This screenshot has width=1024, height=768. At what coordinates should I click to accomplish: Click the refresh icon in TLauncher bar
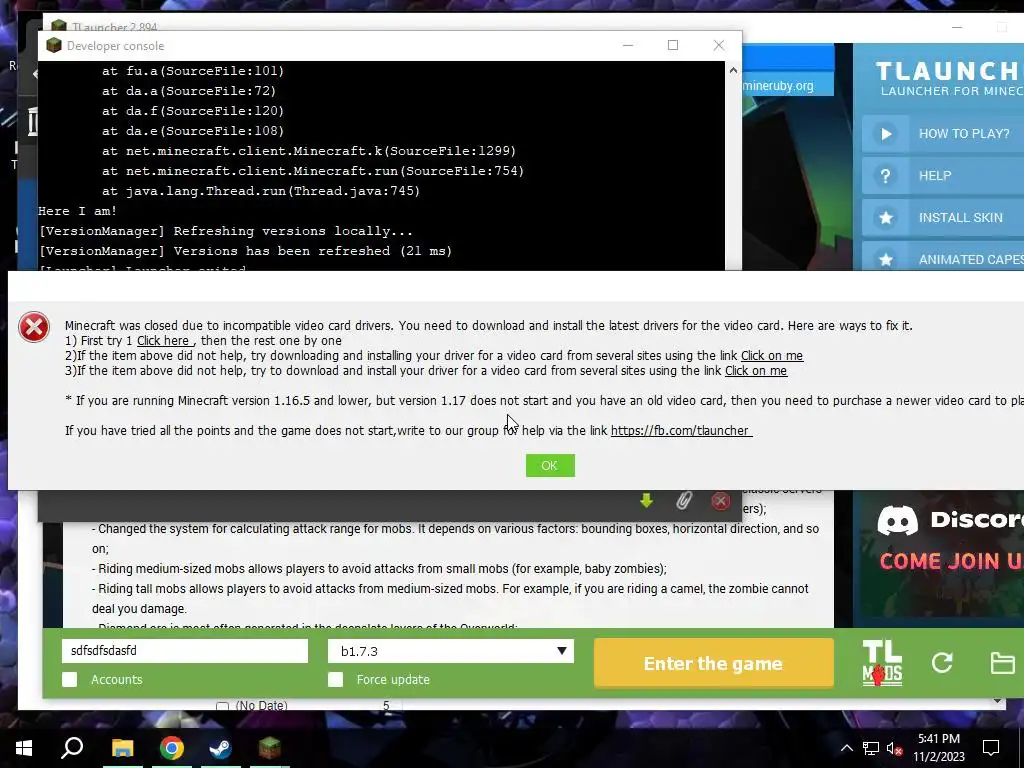942,664
